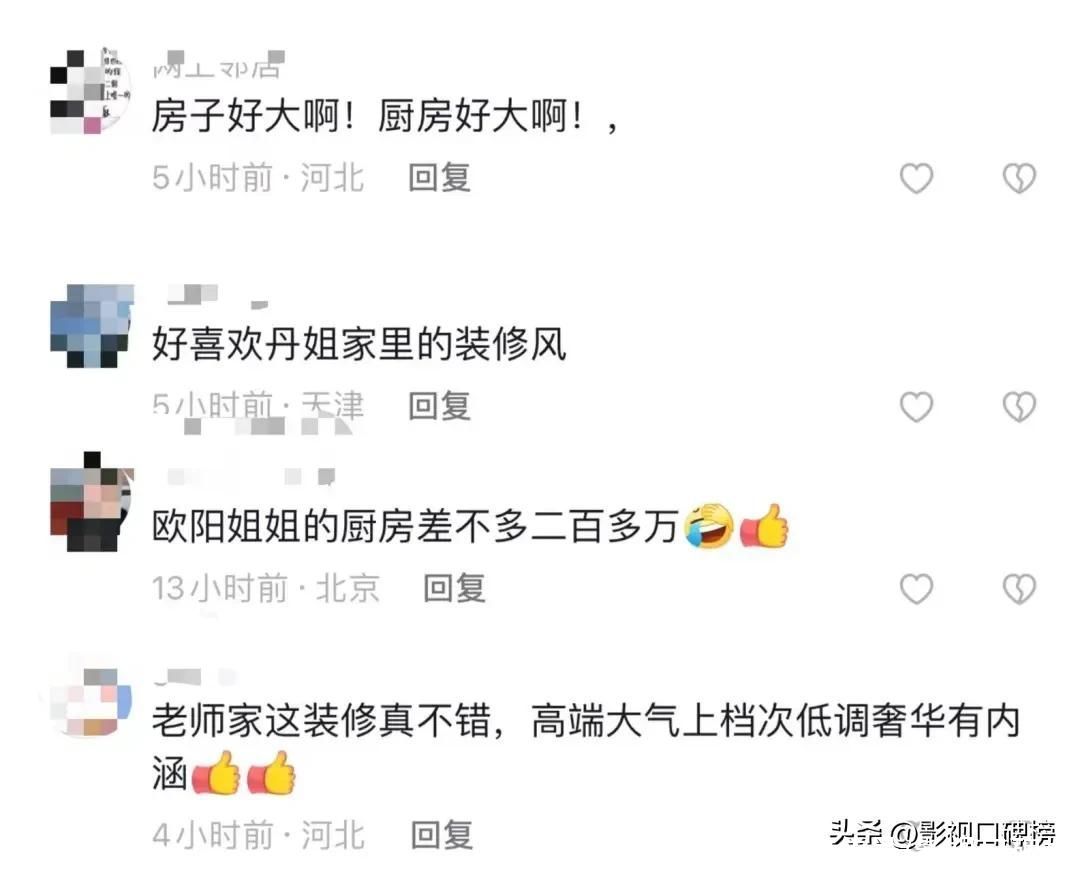Reply to the '房子好大啊' comment
1080x871 pixels.
(439, 178)
